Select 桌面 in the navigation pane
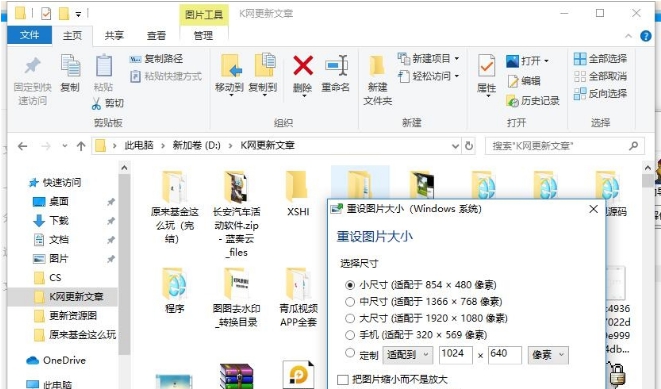 [59, 201]
